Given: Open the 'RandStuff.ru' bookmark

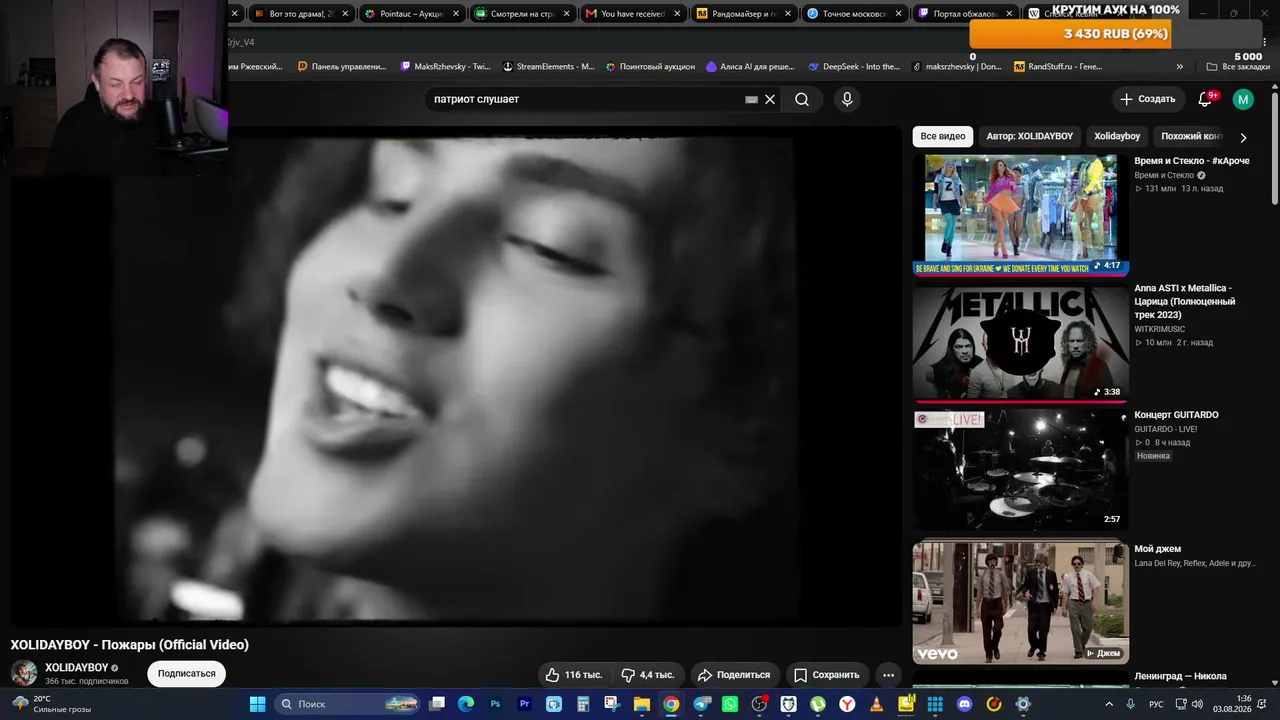Looking at the screenshot, I should point(1058,67).
